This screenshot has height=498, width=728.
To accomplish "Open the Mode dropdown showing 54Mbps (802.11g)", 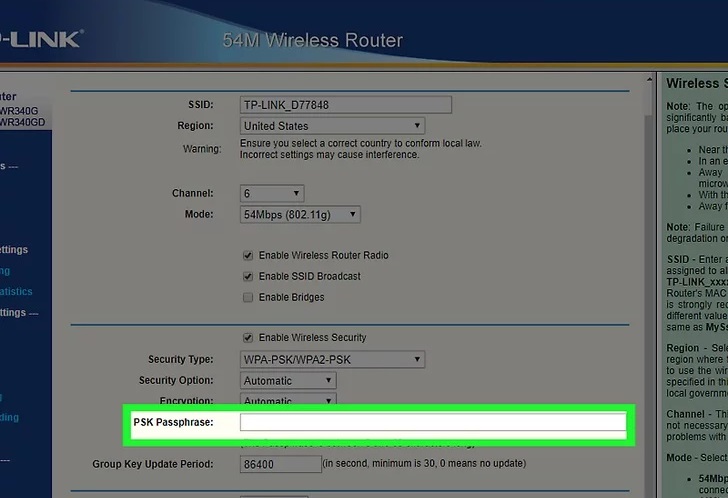I will [x=300, y=215].
